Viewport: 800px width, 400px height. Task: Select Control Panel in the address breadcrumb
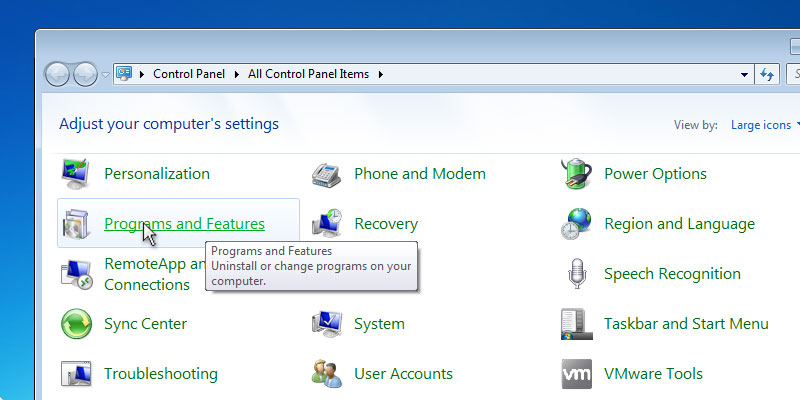189,74
